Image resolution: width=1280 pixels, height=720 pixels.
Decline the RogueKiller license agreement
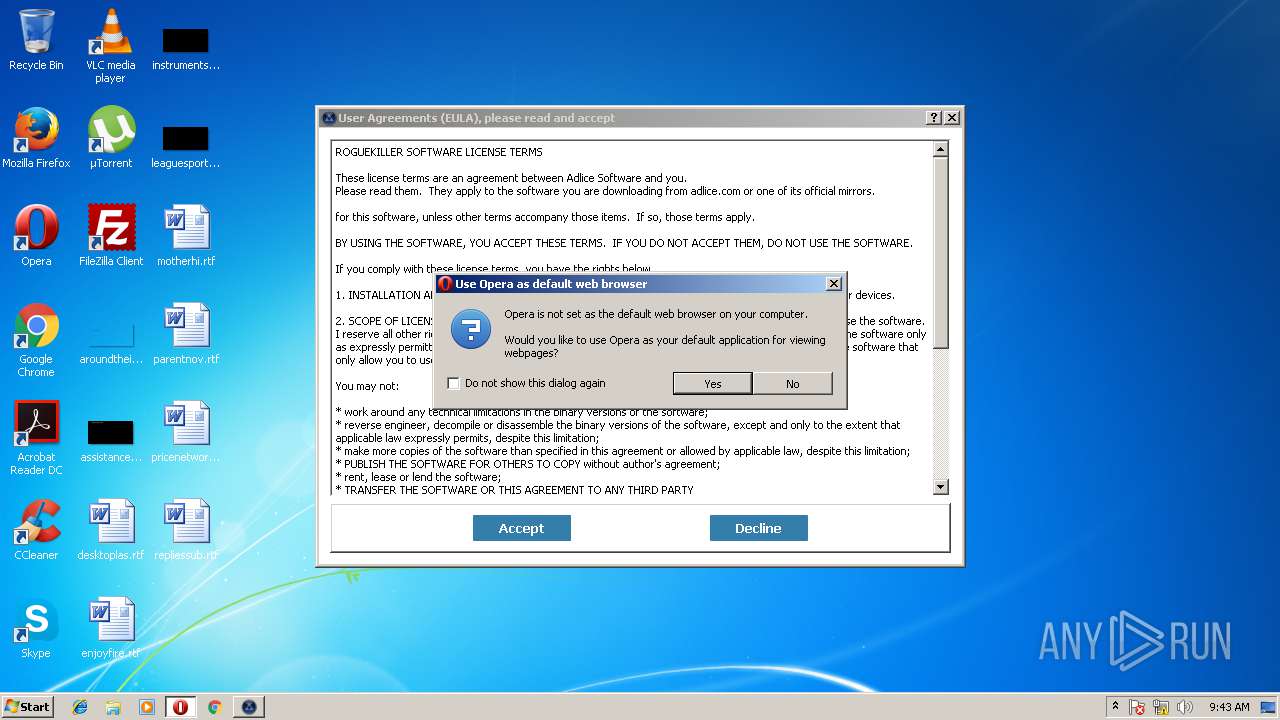[758, 528]
